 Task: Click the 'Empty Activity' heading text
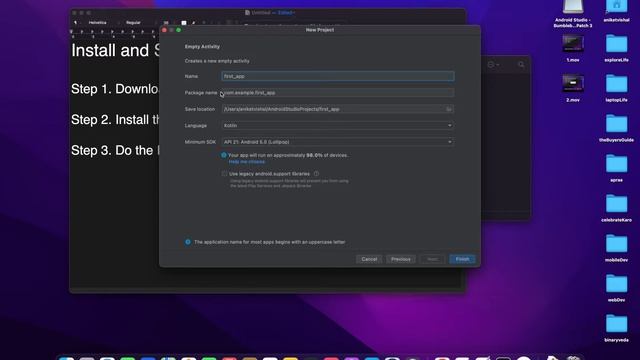(202, 47)
